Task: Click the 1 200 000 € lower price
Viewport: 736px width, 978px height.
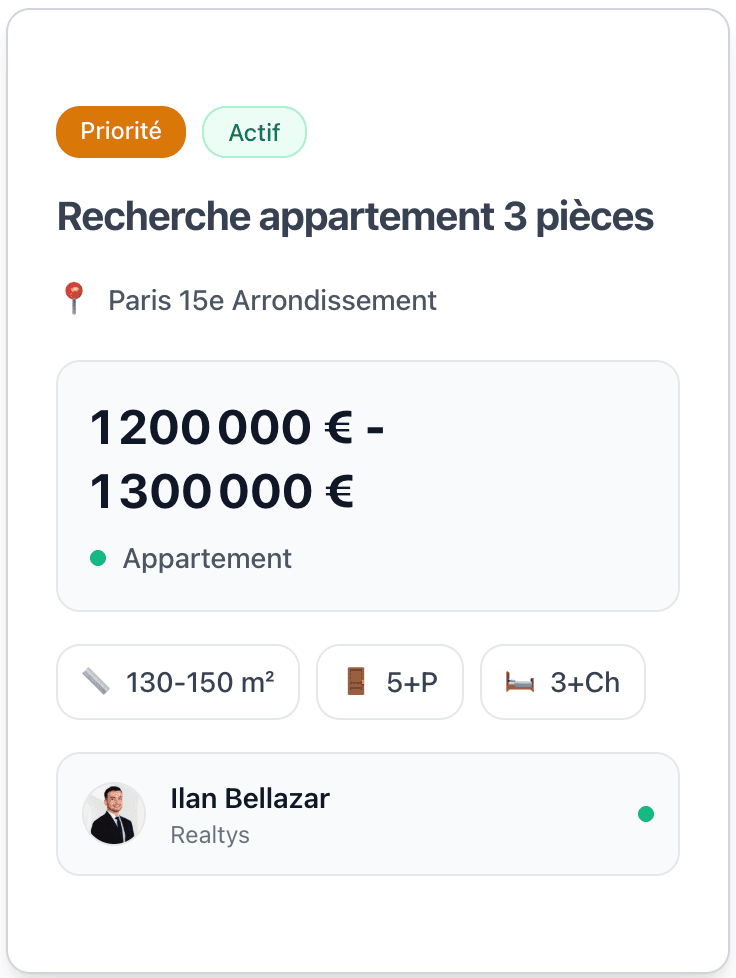Action: 221,428
